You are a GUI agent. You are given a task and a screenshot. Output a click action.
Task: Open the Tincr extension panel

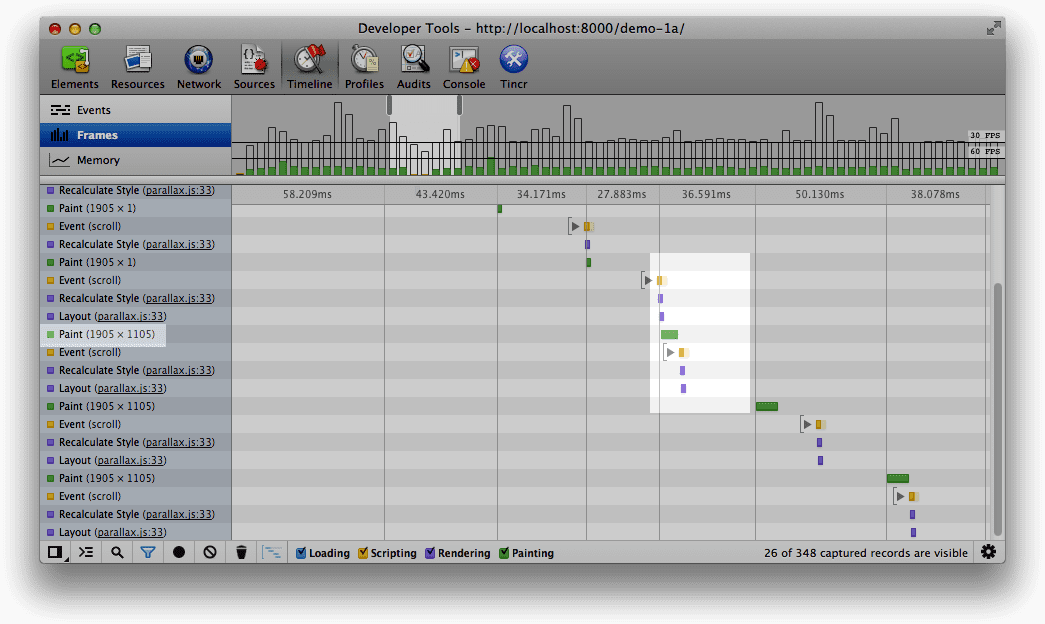tap(513, 66)
